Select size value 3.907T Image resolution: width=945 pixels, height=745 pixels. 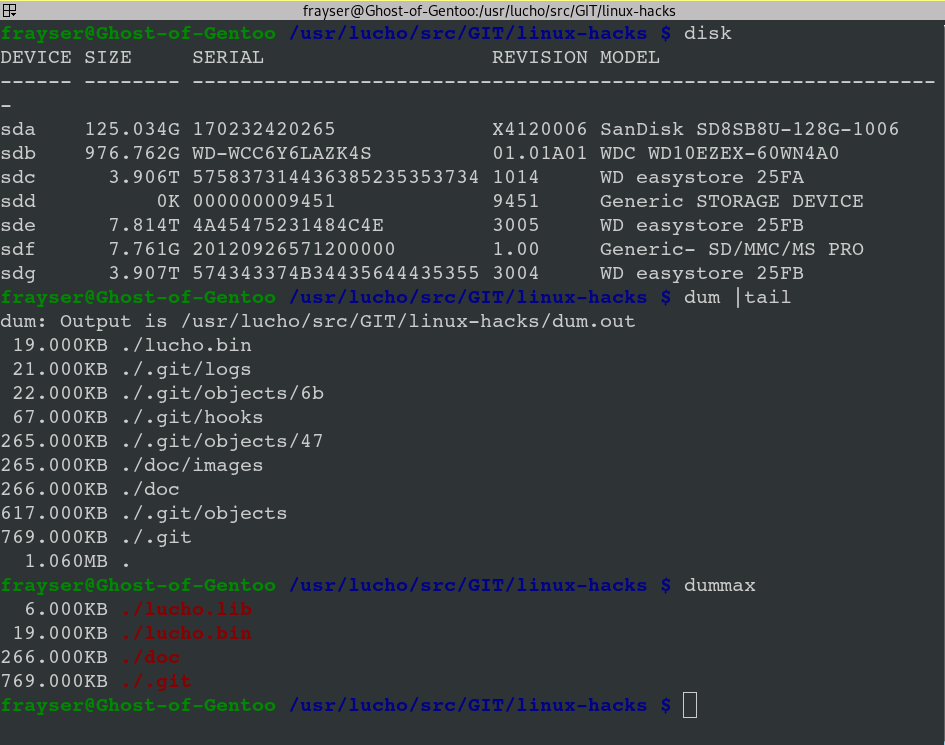144,273
